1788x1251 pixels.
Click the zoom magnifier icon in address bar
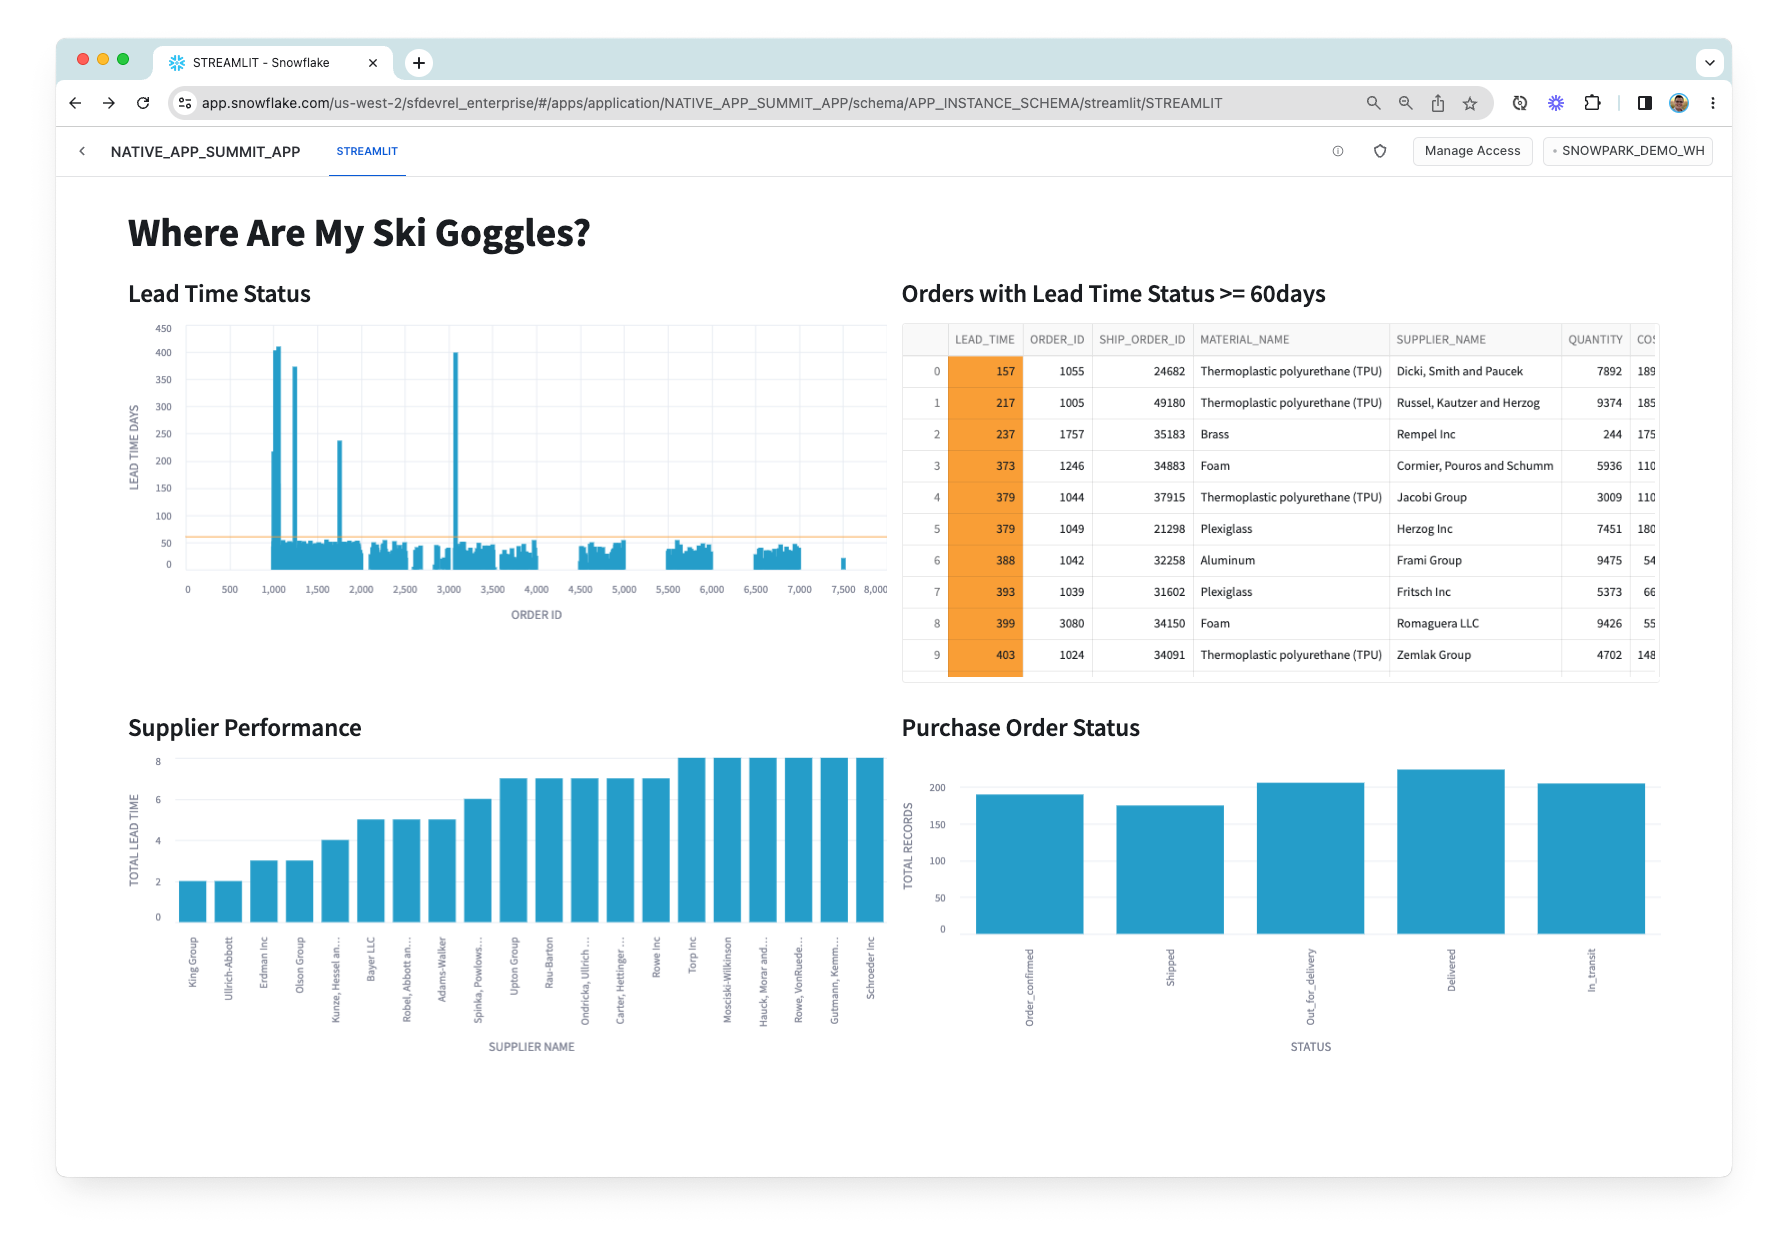click(x=1405, y=103)
